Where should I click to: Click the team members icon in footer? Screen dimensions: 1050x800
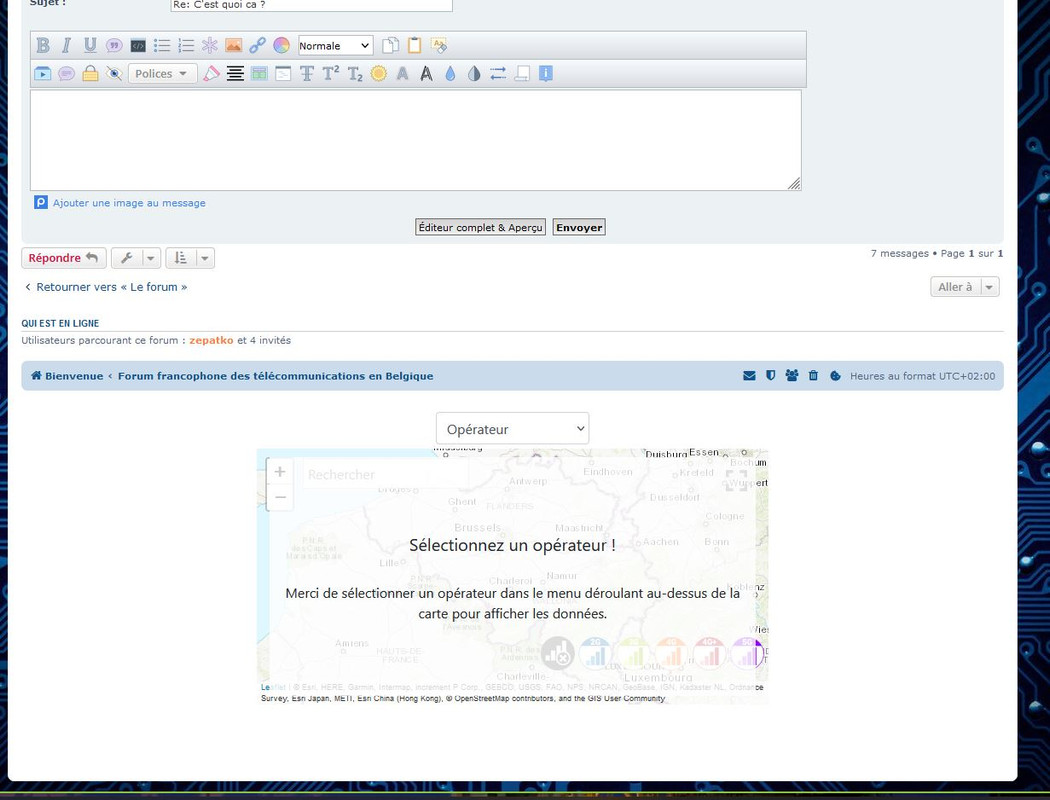pyautogui.click(x=792, y=376)
